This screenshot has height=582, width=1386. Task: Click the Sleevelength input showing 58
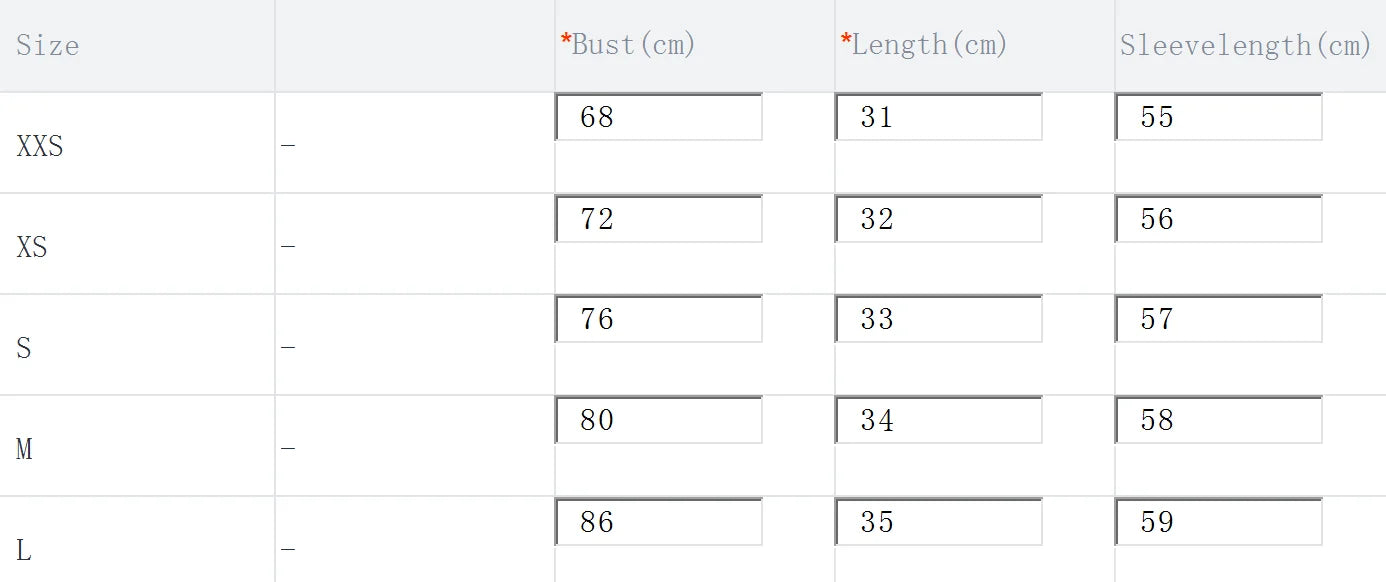click(x=1218, y=420)
